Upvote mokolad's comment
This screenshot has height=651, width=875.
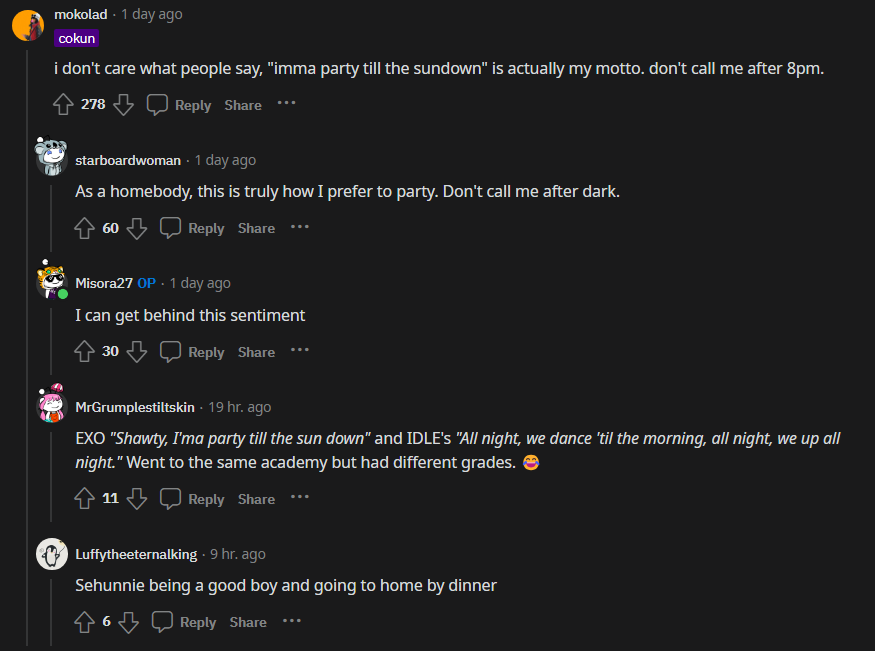pos(63,104)
